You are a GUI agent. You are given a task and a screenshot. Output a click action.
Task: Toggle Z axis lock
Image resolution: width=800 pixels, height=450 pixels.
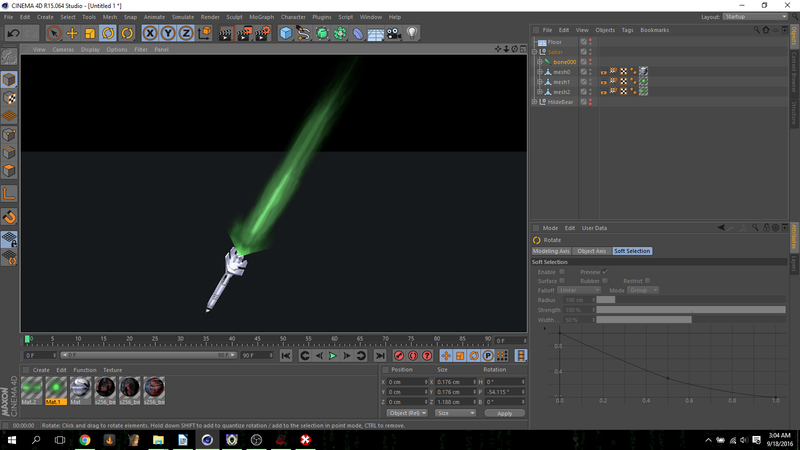[186, 34]
